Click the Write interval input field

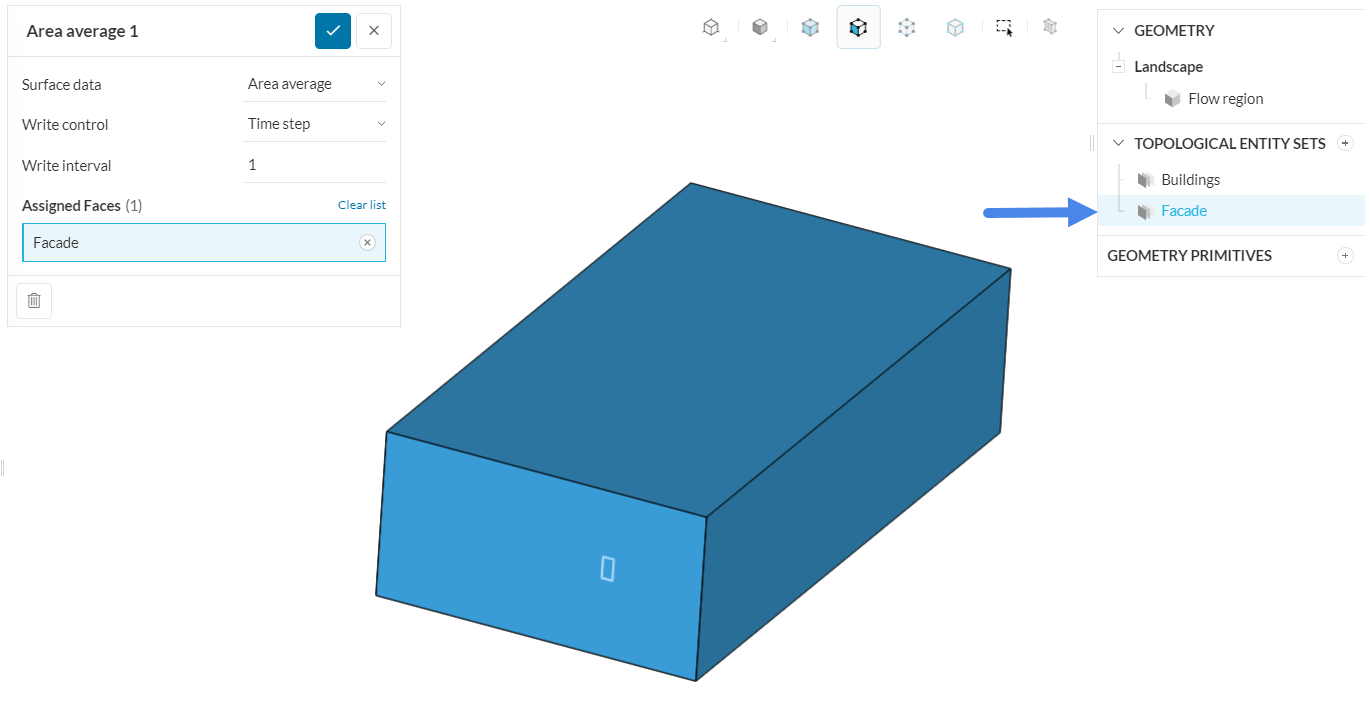(315, 165)
